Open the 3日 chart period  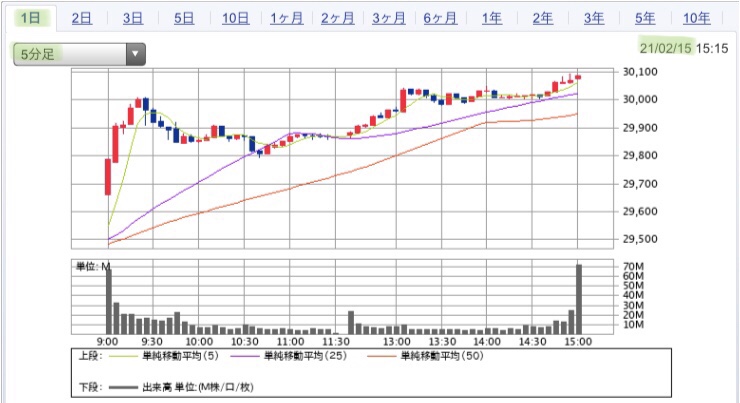coord(133,18)
